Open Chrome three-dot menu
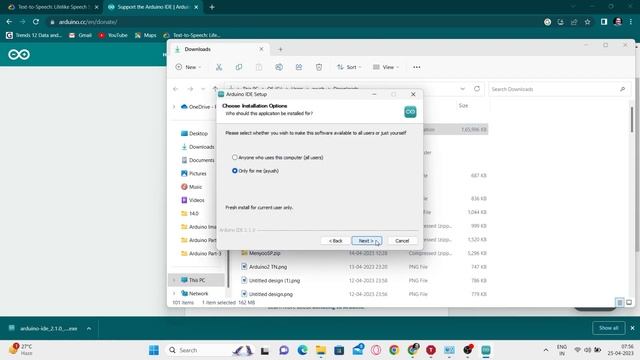The image size is (640, 360). click(631, 22)
